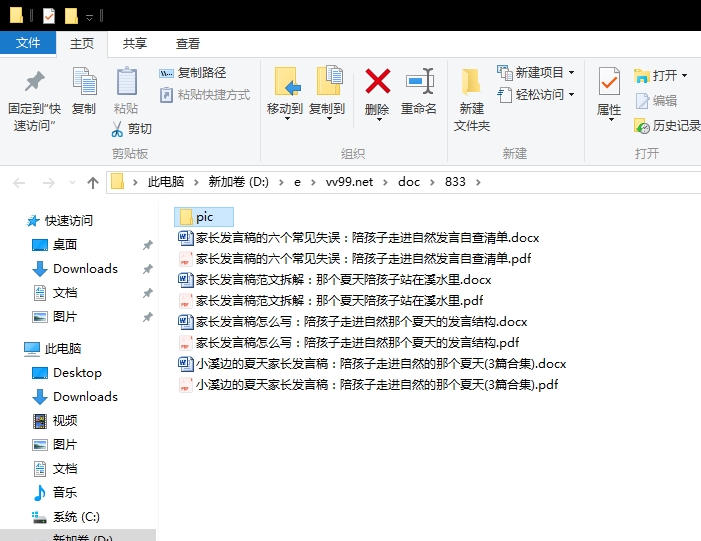701x541 pixels.
Task: Click the Forward navigation arrow
Action: pos(48,182)
